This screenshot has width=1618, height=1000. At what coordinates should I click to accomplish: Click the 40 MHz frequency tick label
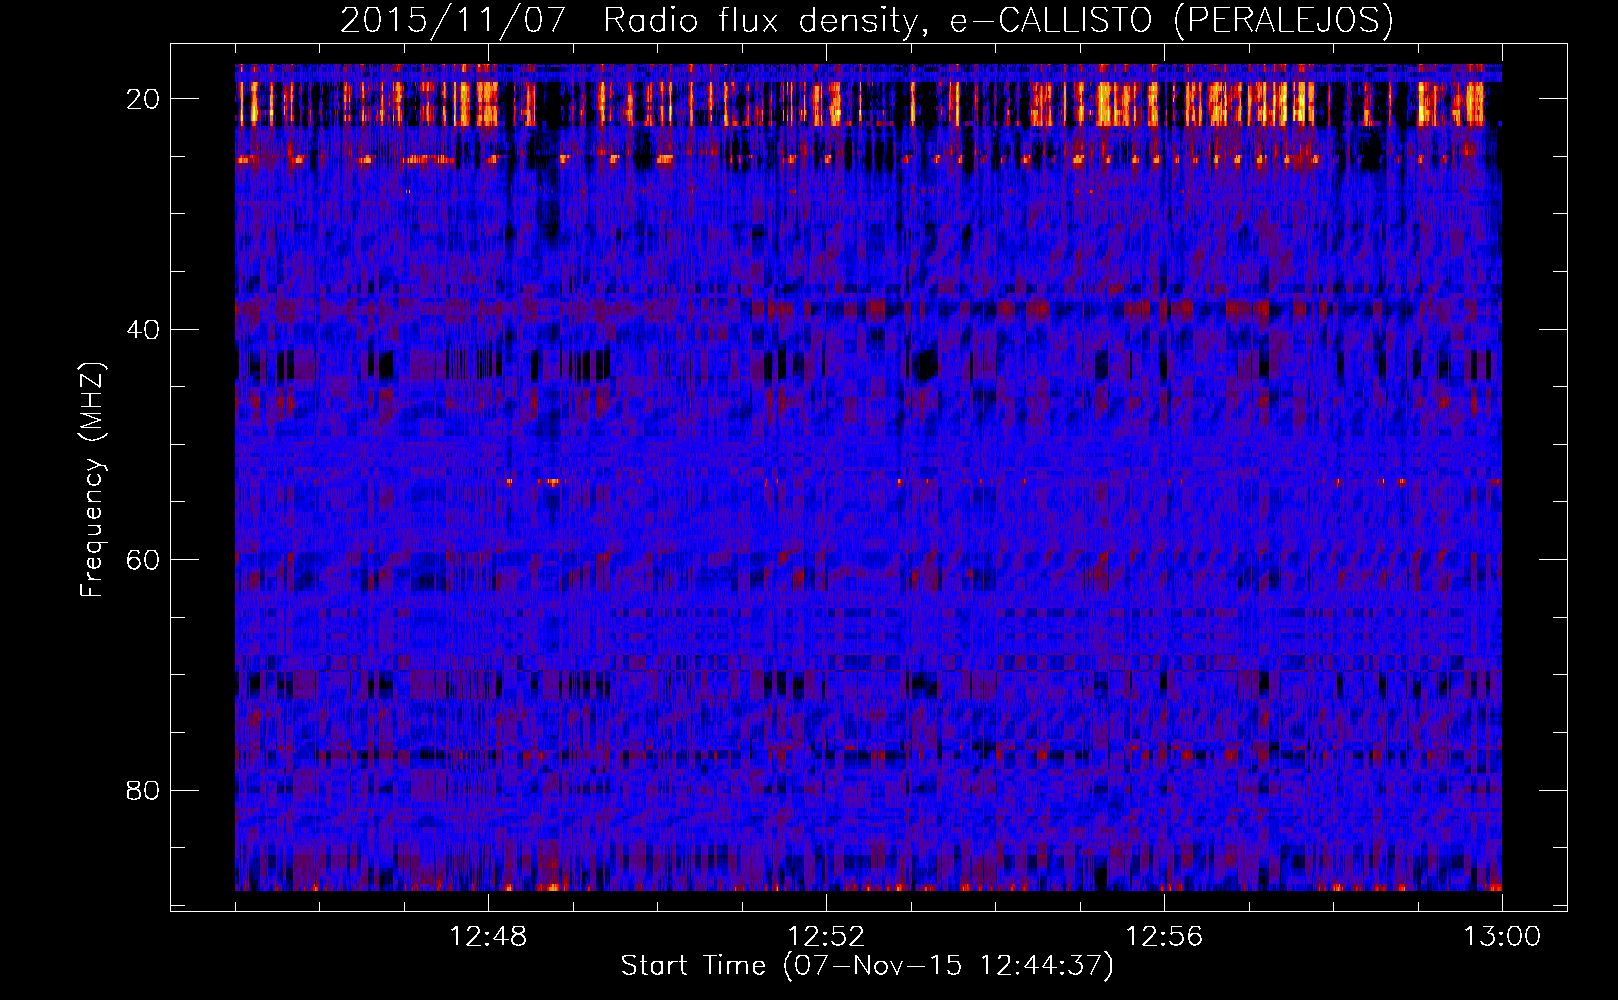(144, 330)
